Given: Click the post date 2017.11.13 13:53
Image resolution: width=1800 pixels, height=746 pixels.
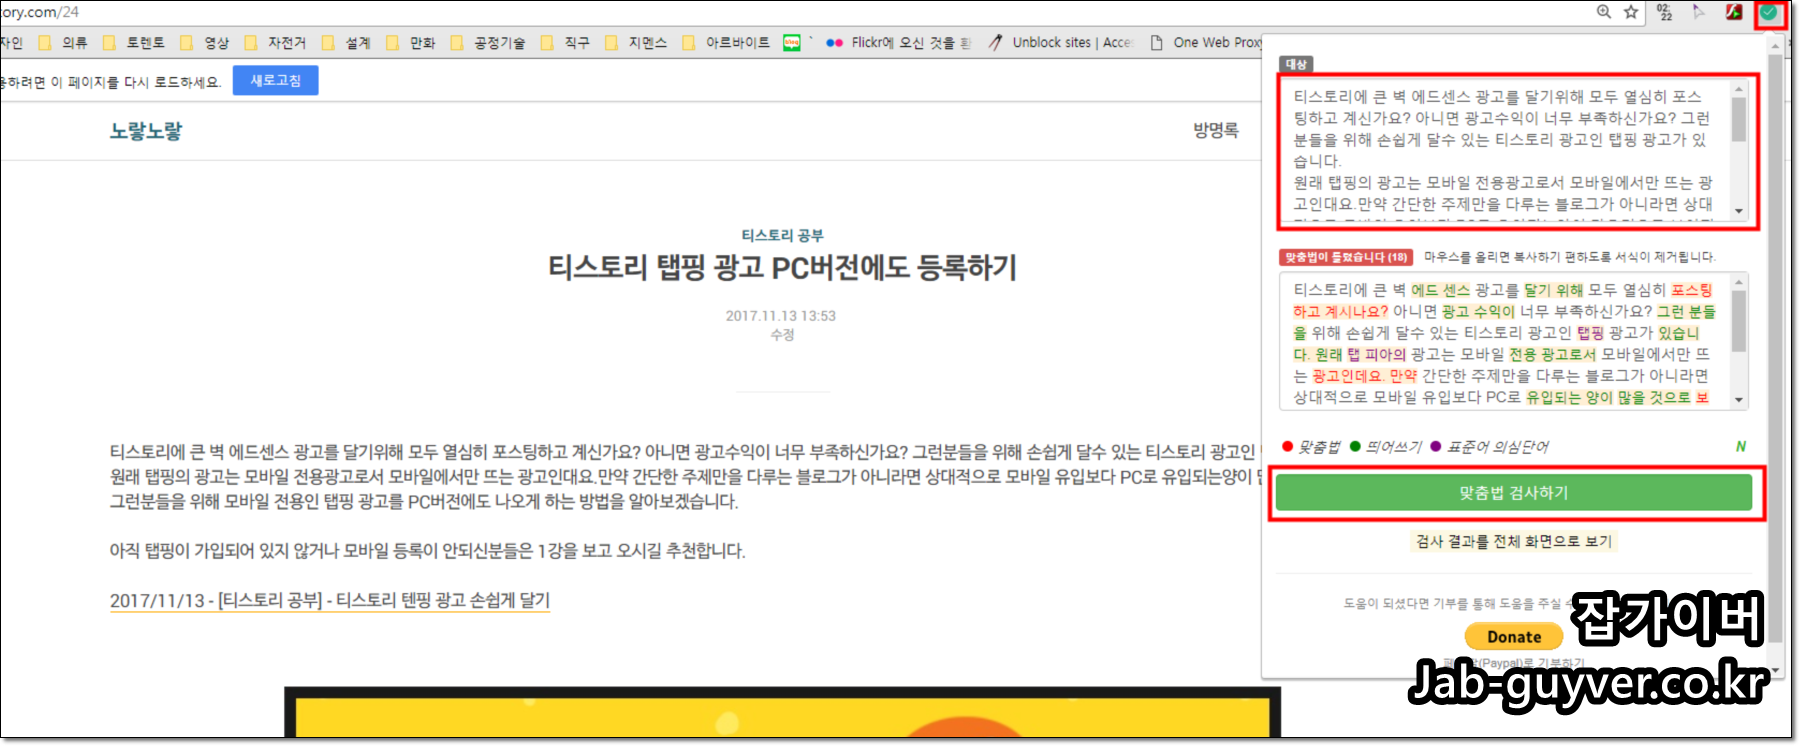Looking at the screenshot, I should point(781,316).
